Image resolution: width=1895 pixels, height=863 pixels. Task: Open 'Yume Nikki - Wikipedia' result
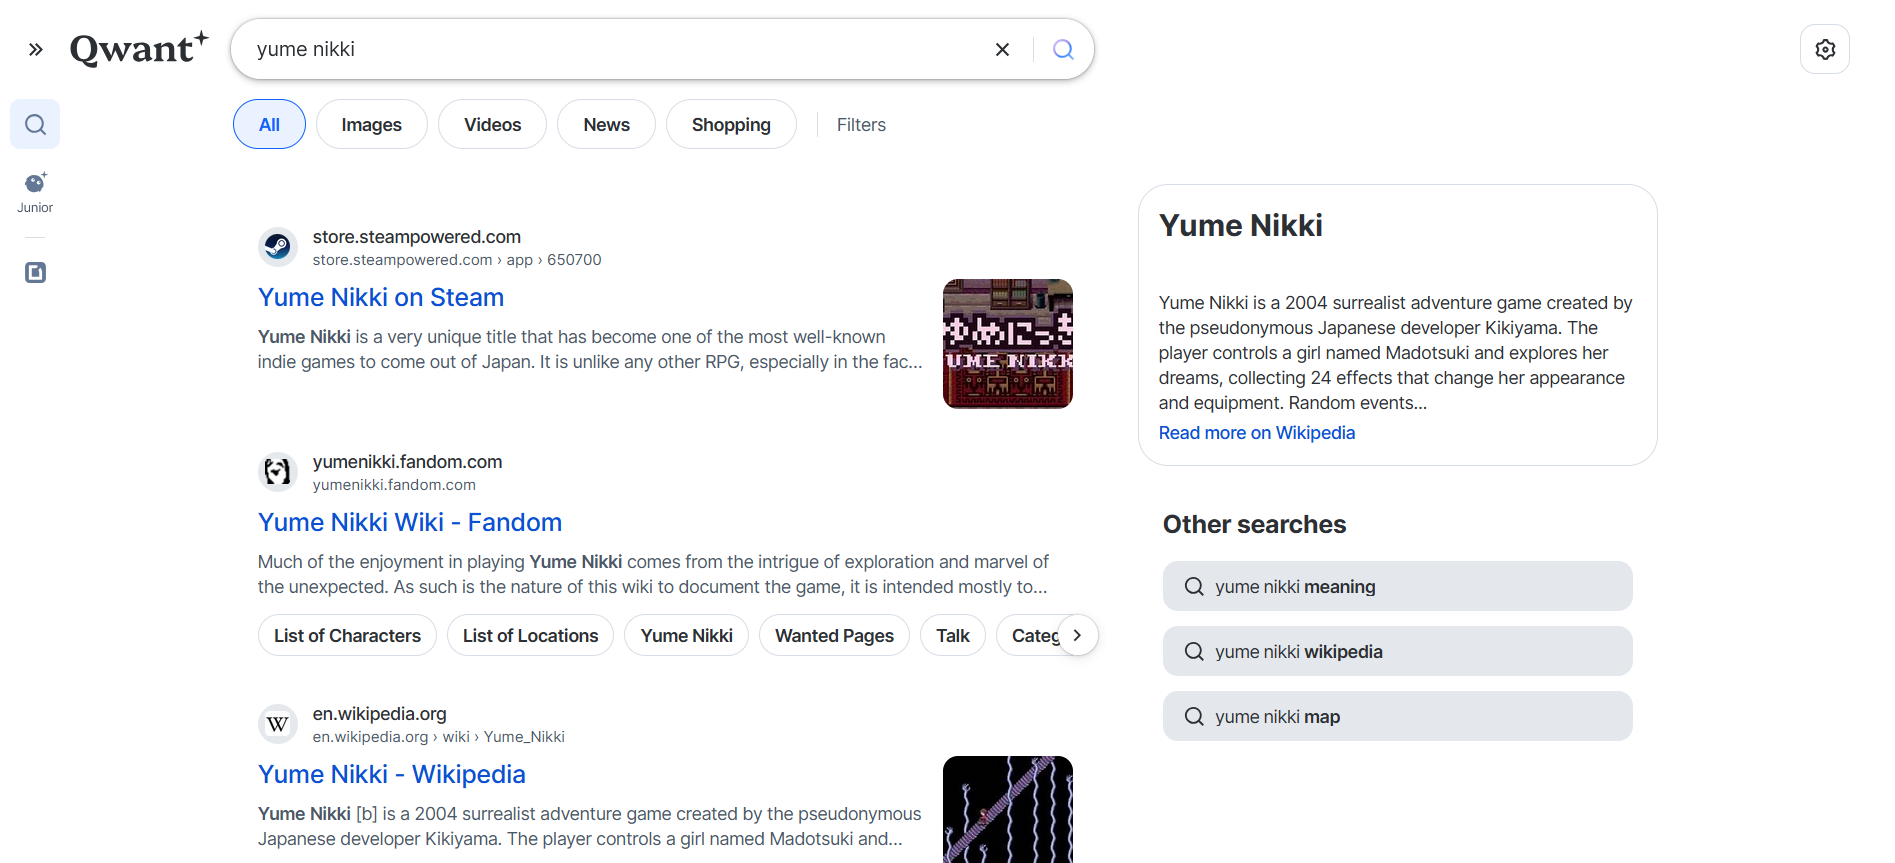391,774
